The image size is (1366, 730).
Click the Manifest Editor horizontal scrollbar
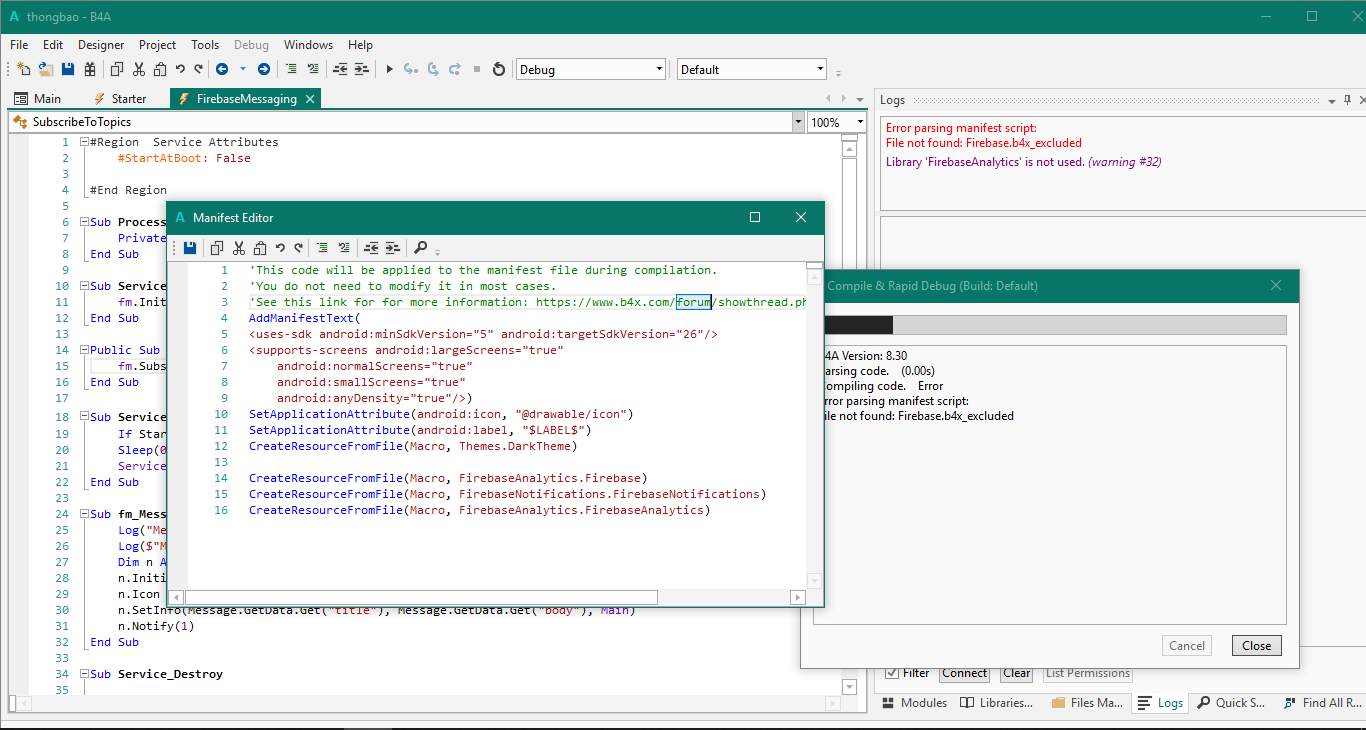pyautogui.click(x=420, y=597)
